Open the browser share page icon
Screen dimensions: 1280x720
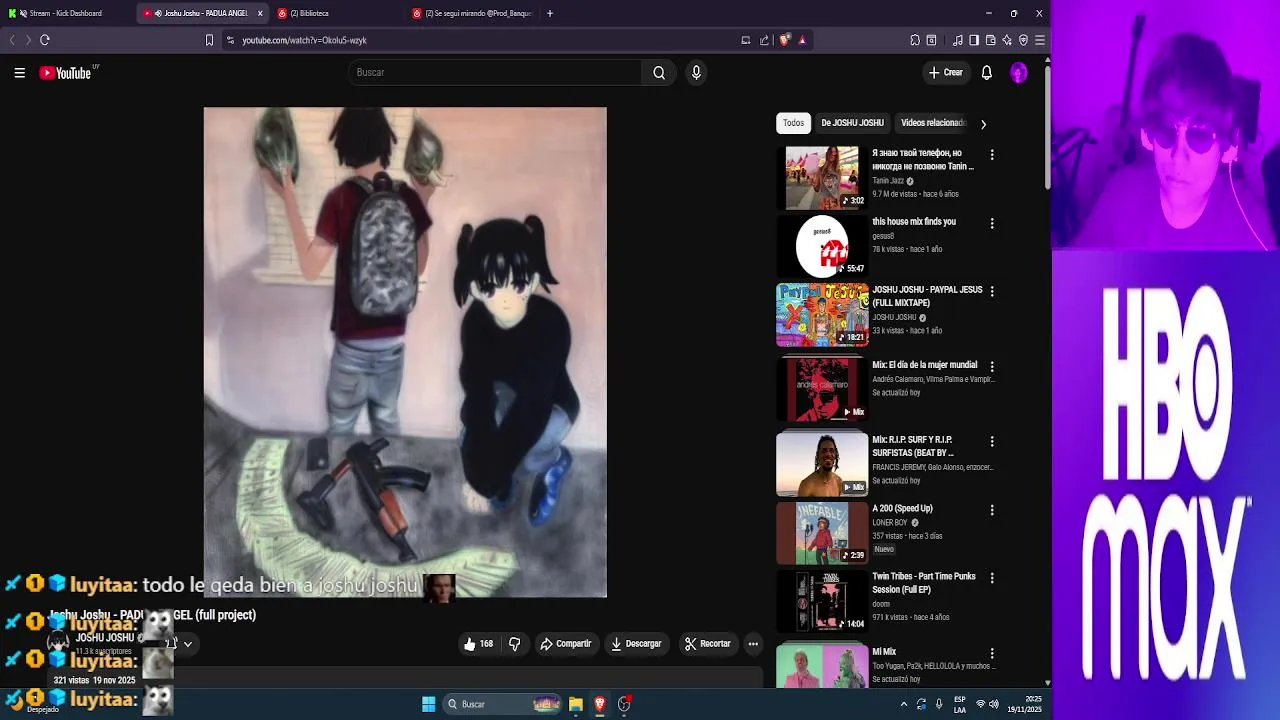click(x=764, y=40)
